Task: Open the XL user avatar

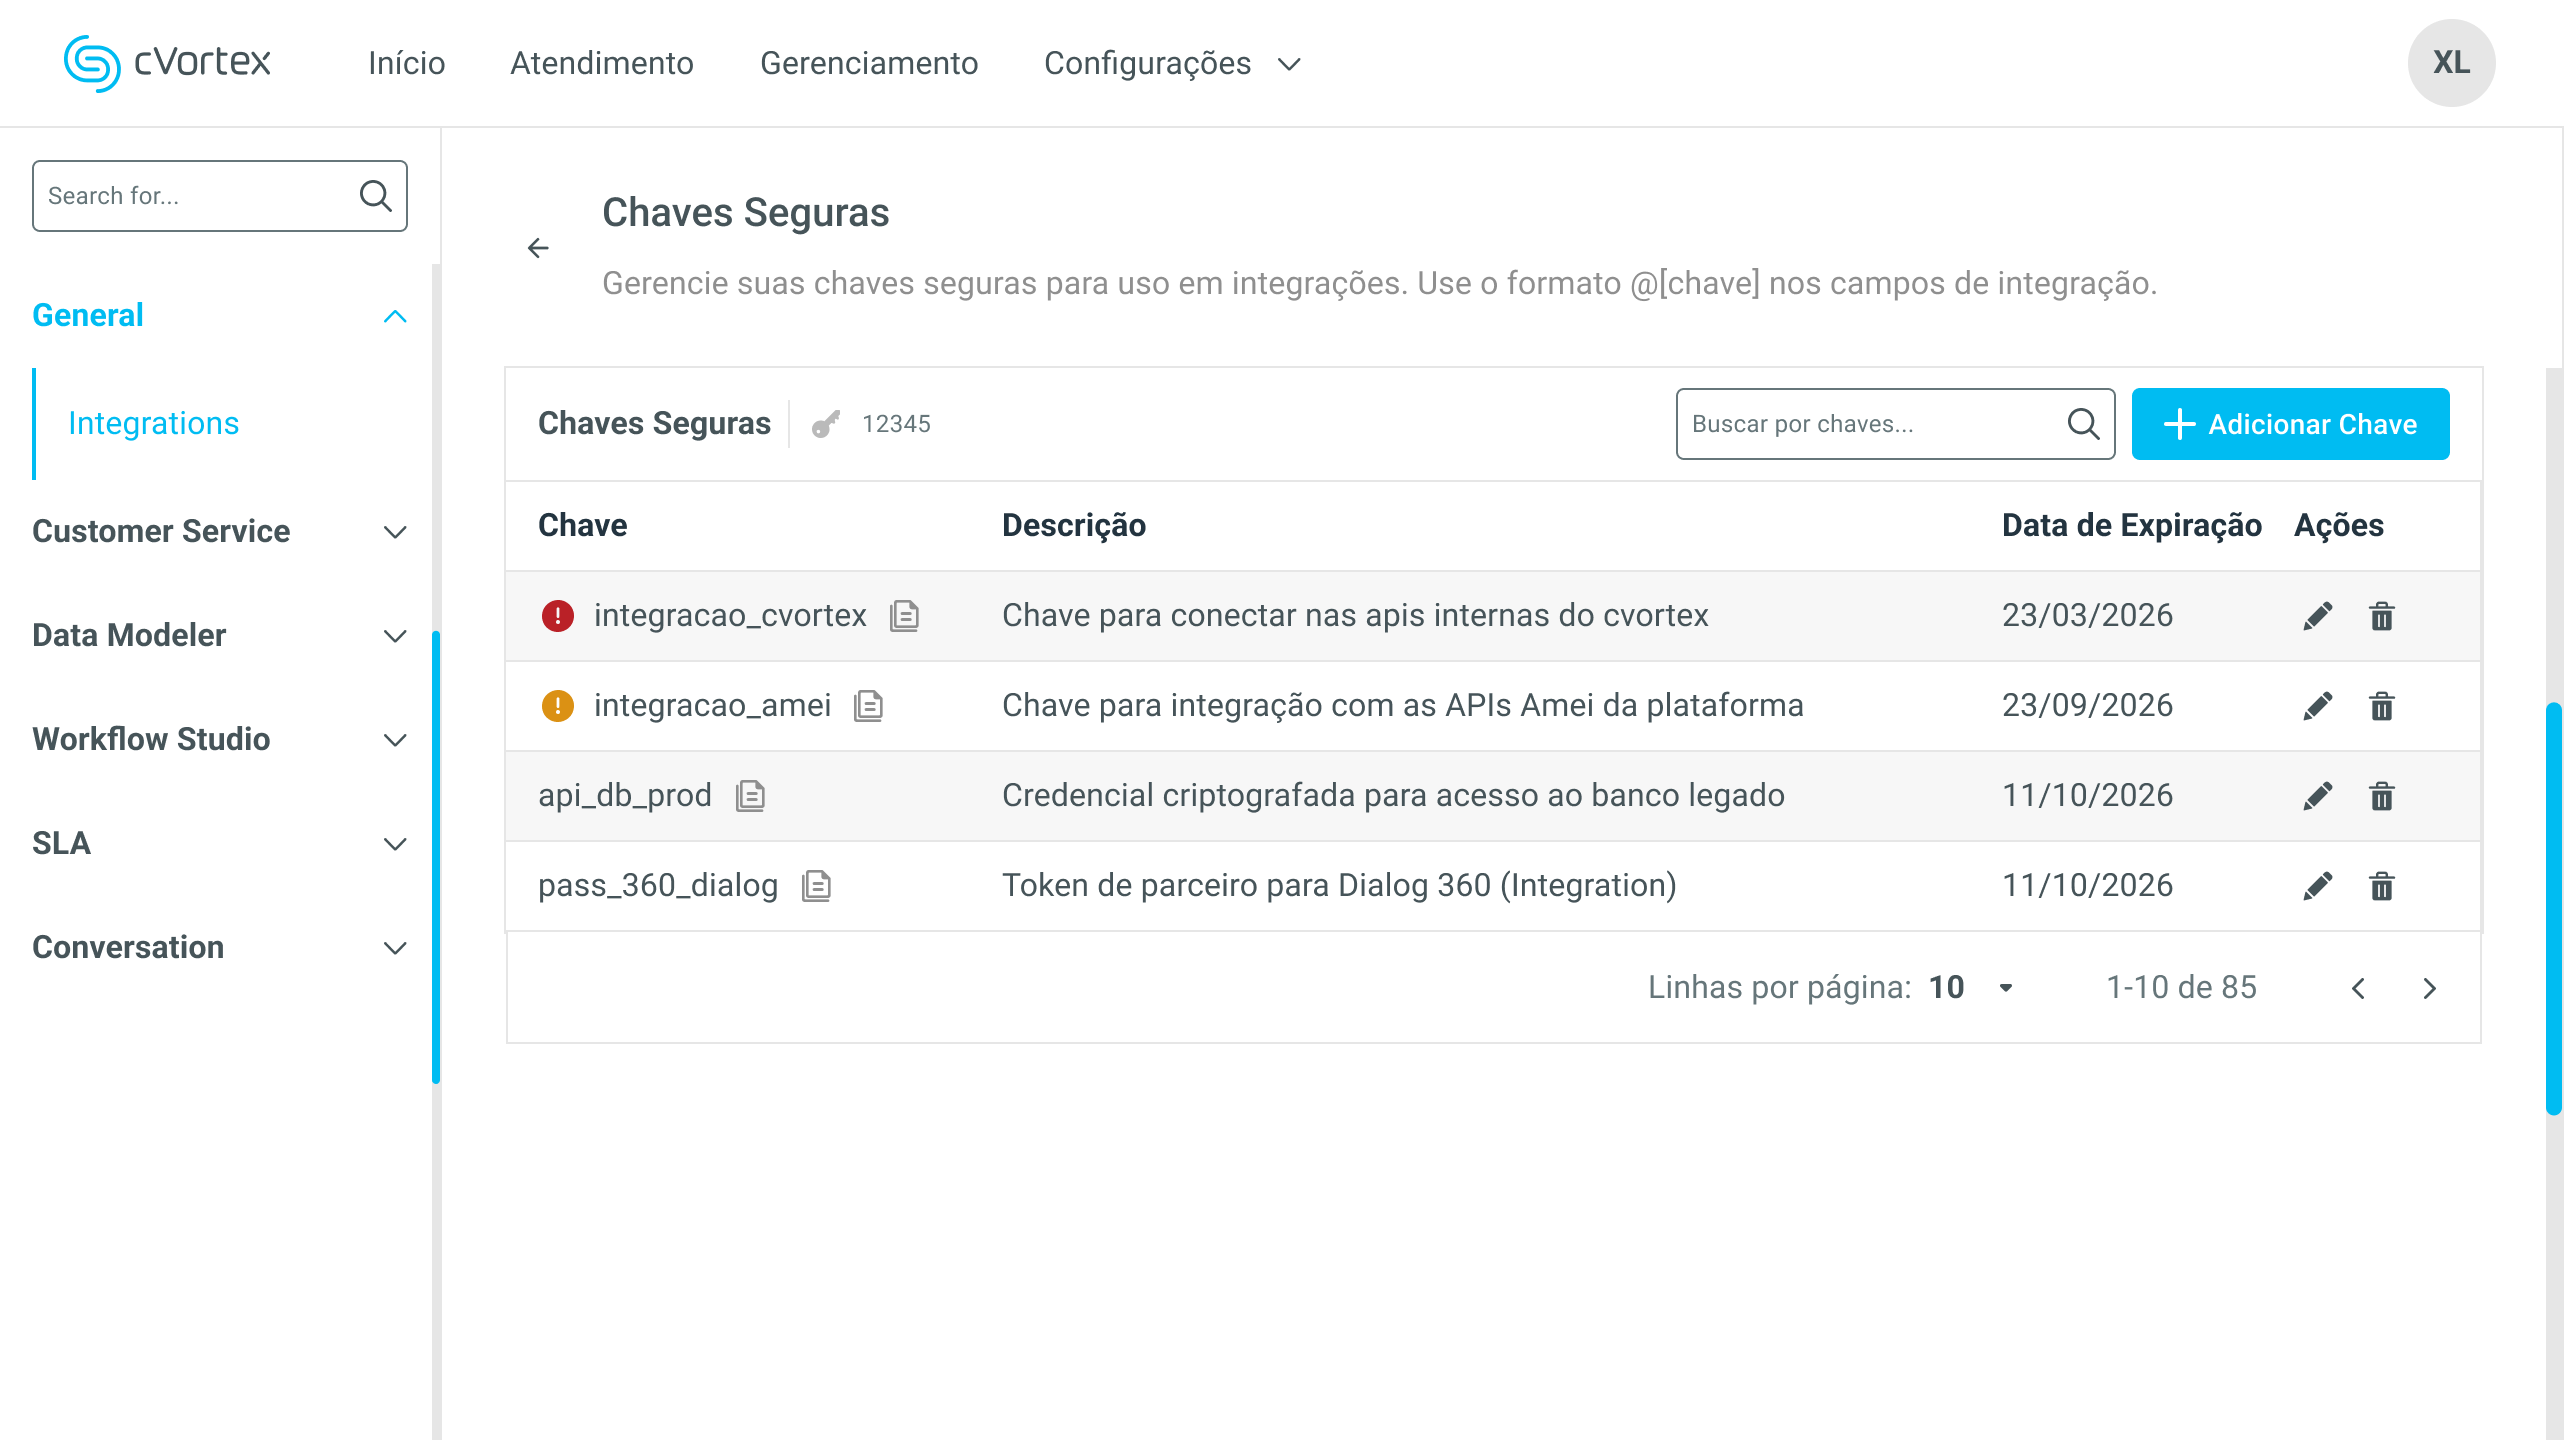Action: 2451,63
